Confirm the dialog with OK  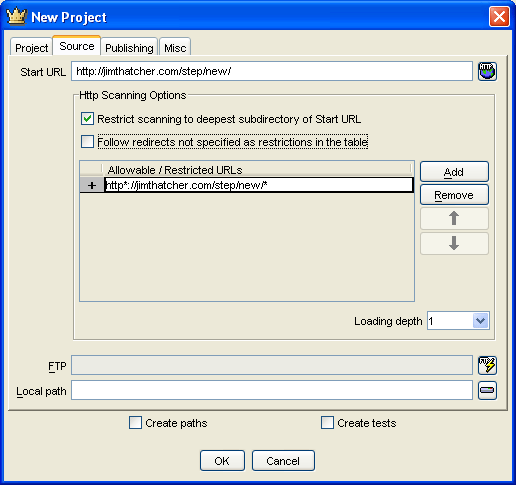click(x=222, y=461)
